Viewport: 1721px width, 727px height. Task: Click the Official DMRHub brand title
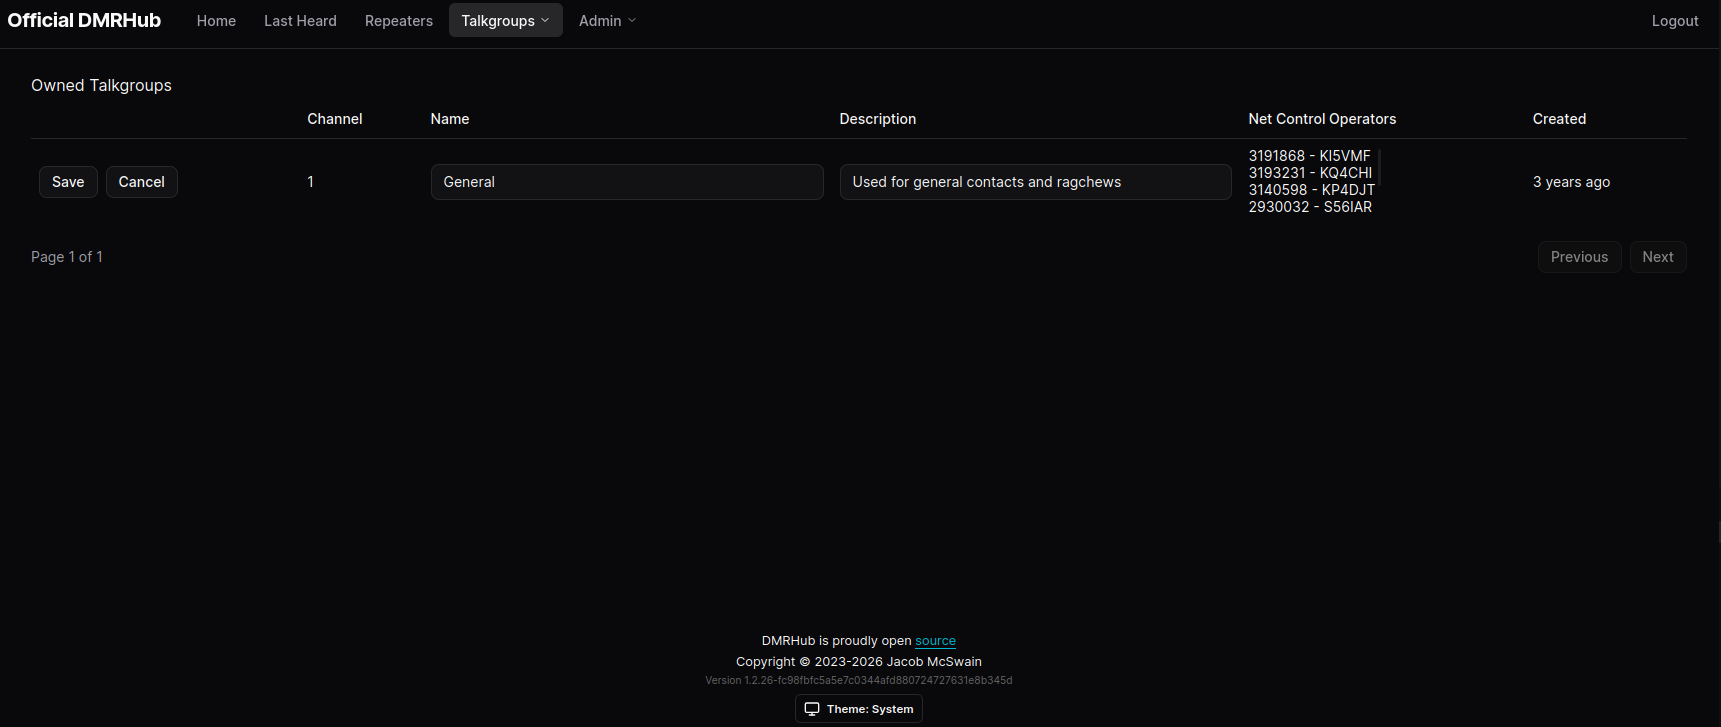click(84, 20)
